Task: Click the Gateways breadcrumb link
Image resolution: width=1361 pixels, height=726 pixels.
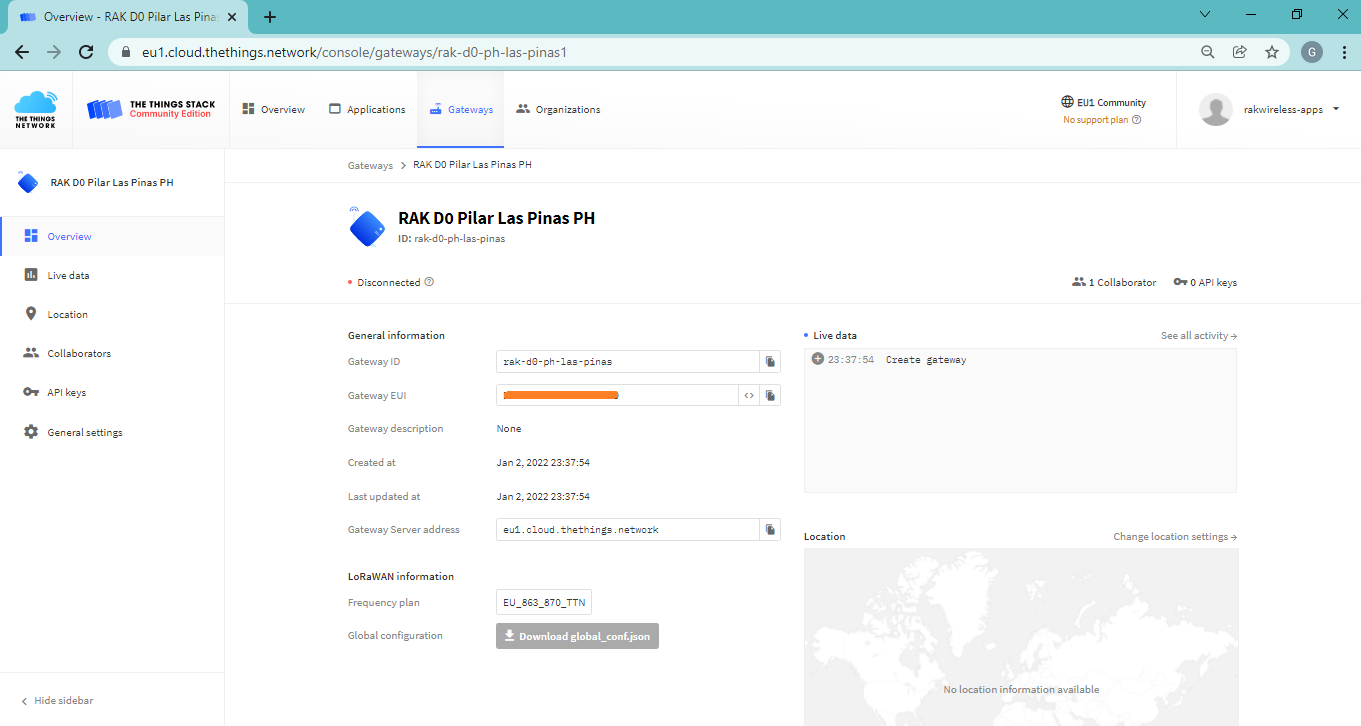Action: point(370,165)
